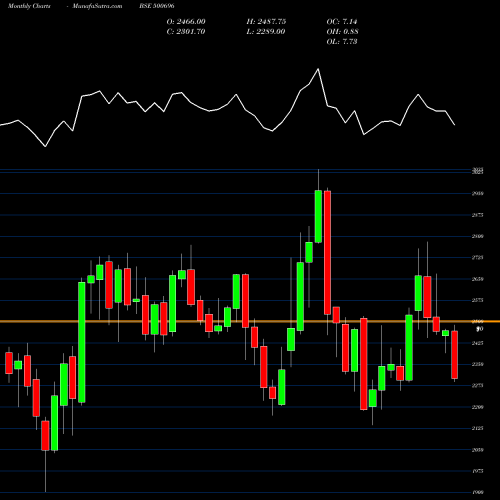Screen dimensions: 500x500
Task: Click the 2725 price axis label
Action: point(478,257)
